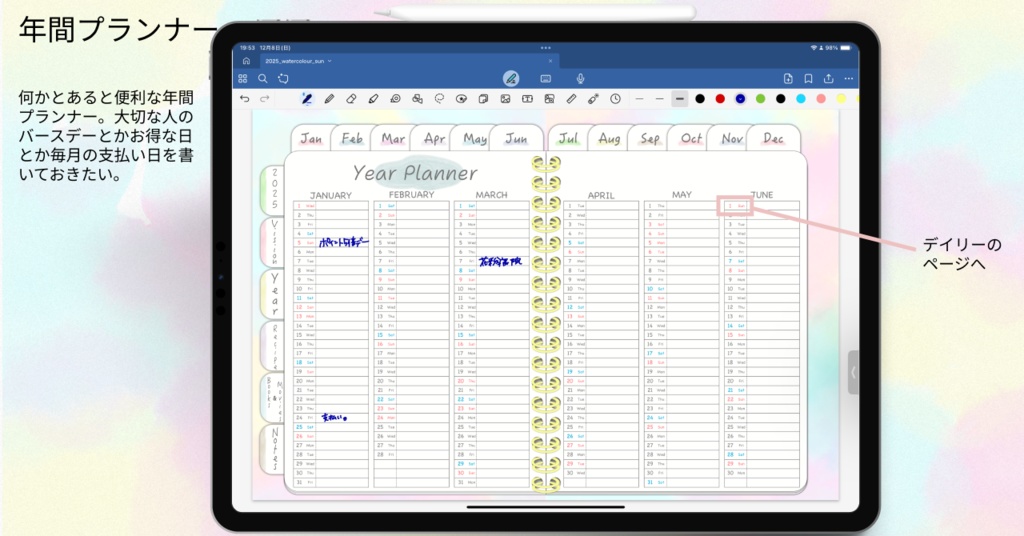1024x536 pixels.
Task: Undo the last stroke
Action: [x=244, y=99]
